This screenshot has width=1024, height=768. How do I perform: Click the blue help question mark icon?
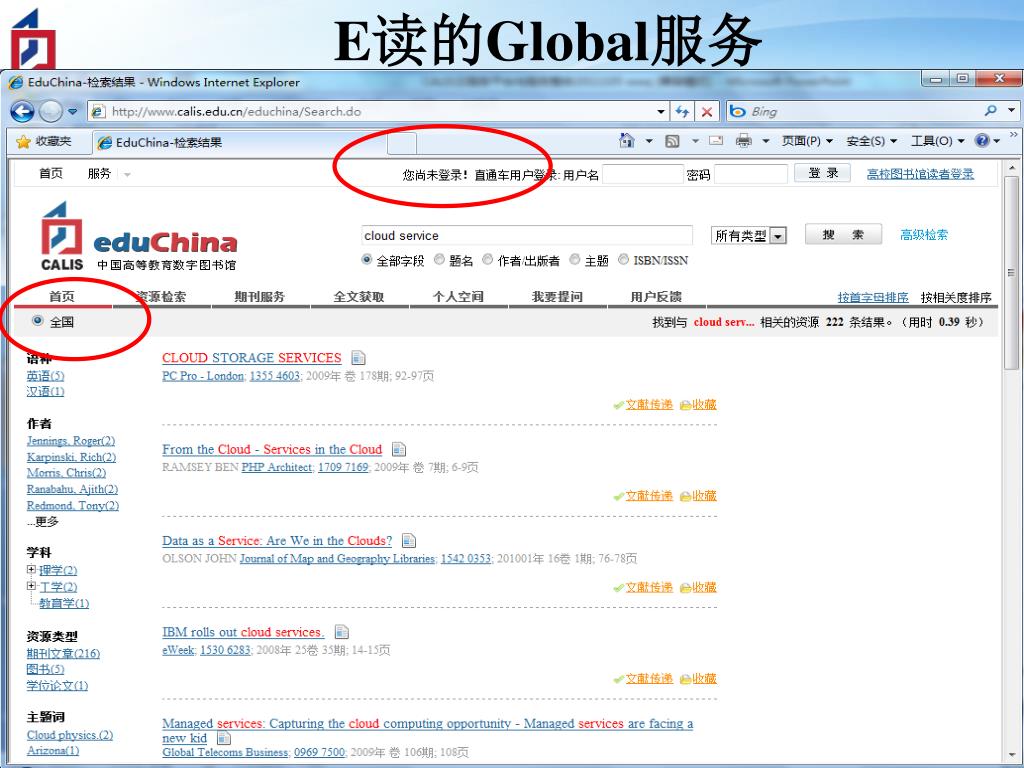pos(982,140)
